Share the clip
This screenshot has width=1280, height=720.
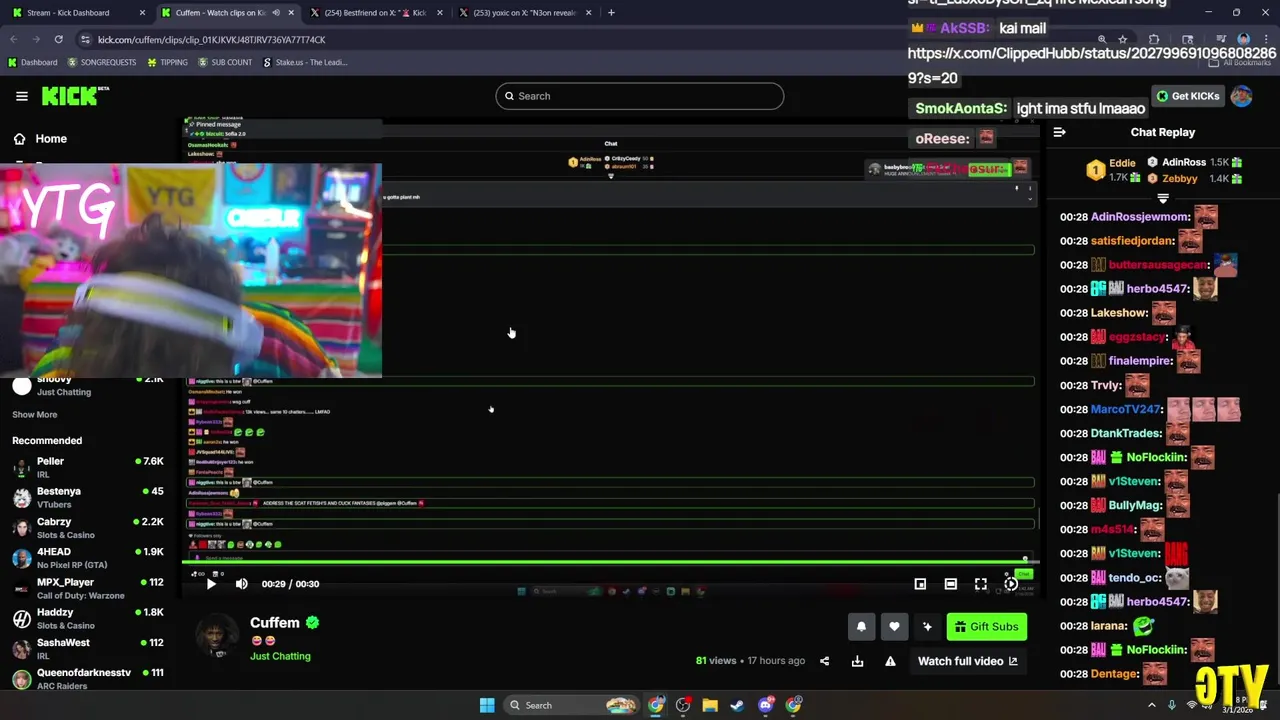click(824, 661)
